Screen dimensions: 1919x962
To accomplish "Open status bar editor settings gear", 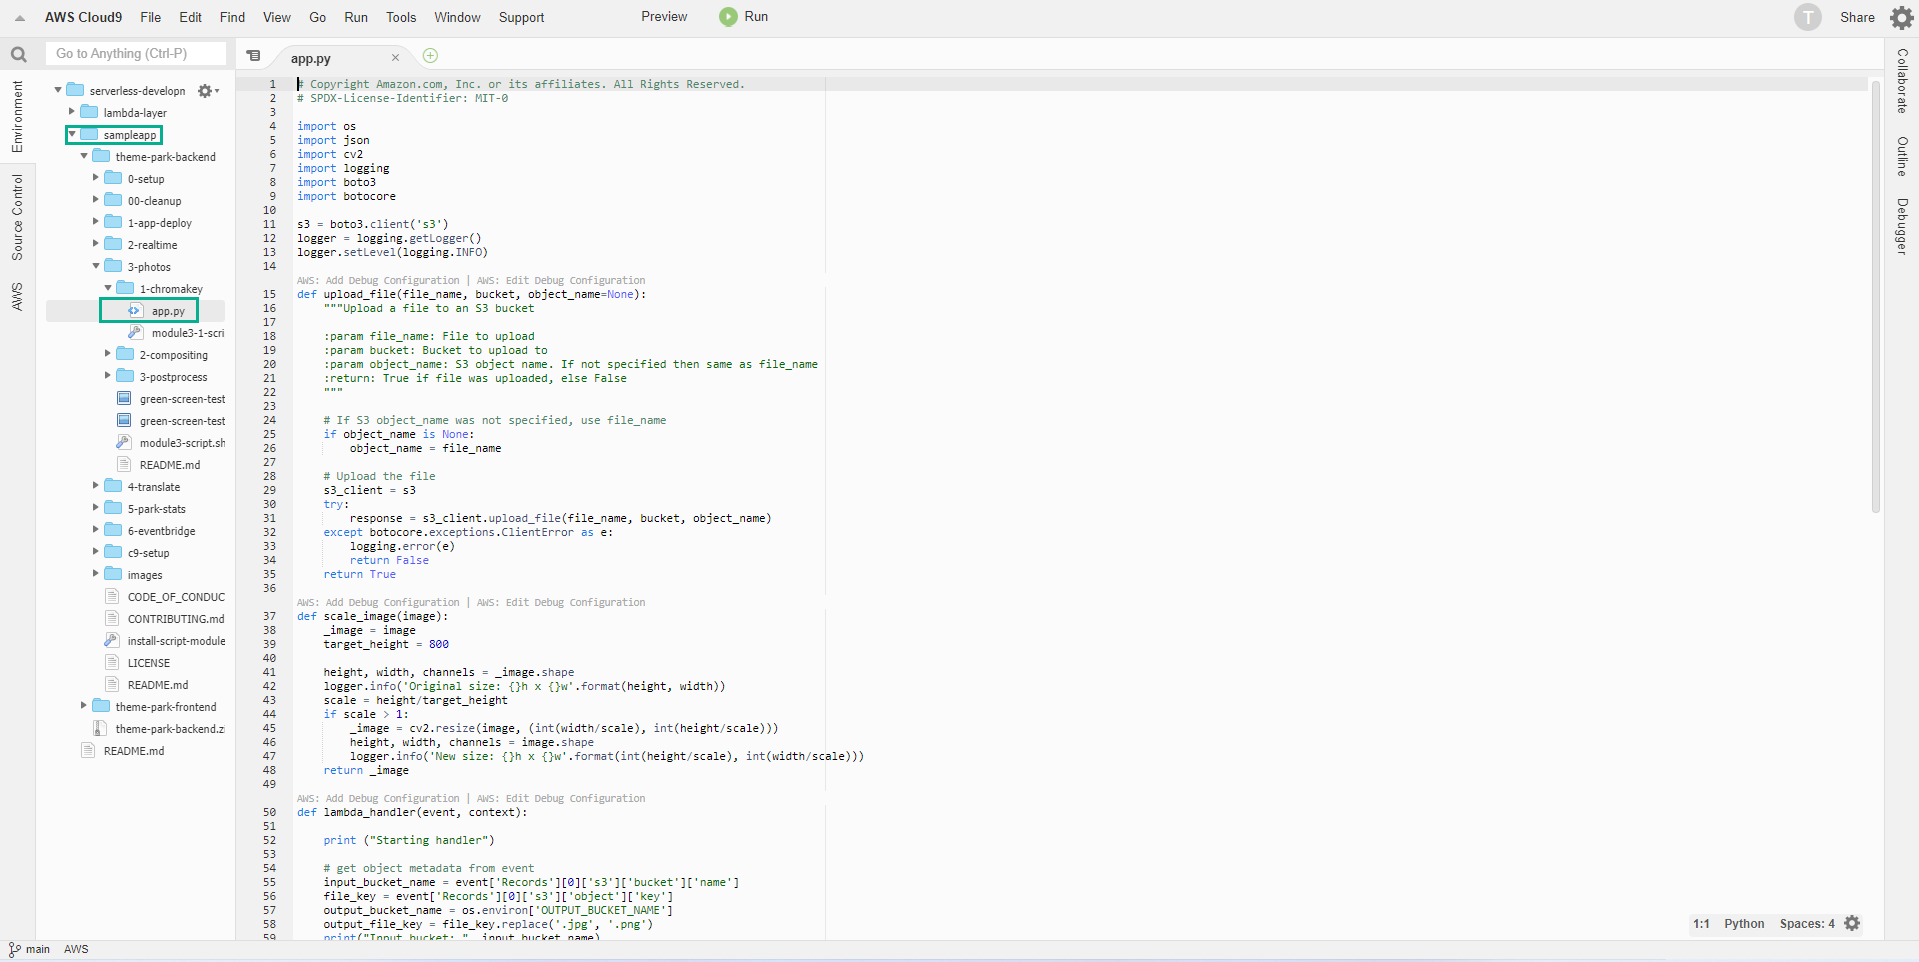I will (x=1852, y=924).
